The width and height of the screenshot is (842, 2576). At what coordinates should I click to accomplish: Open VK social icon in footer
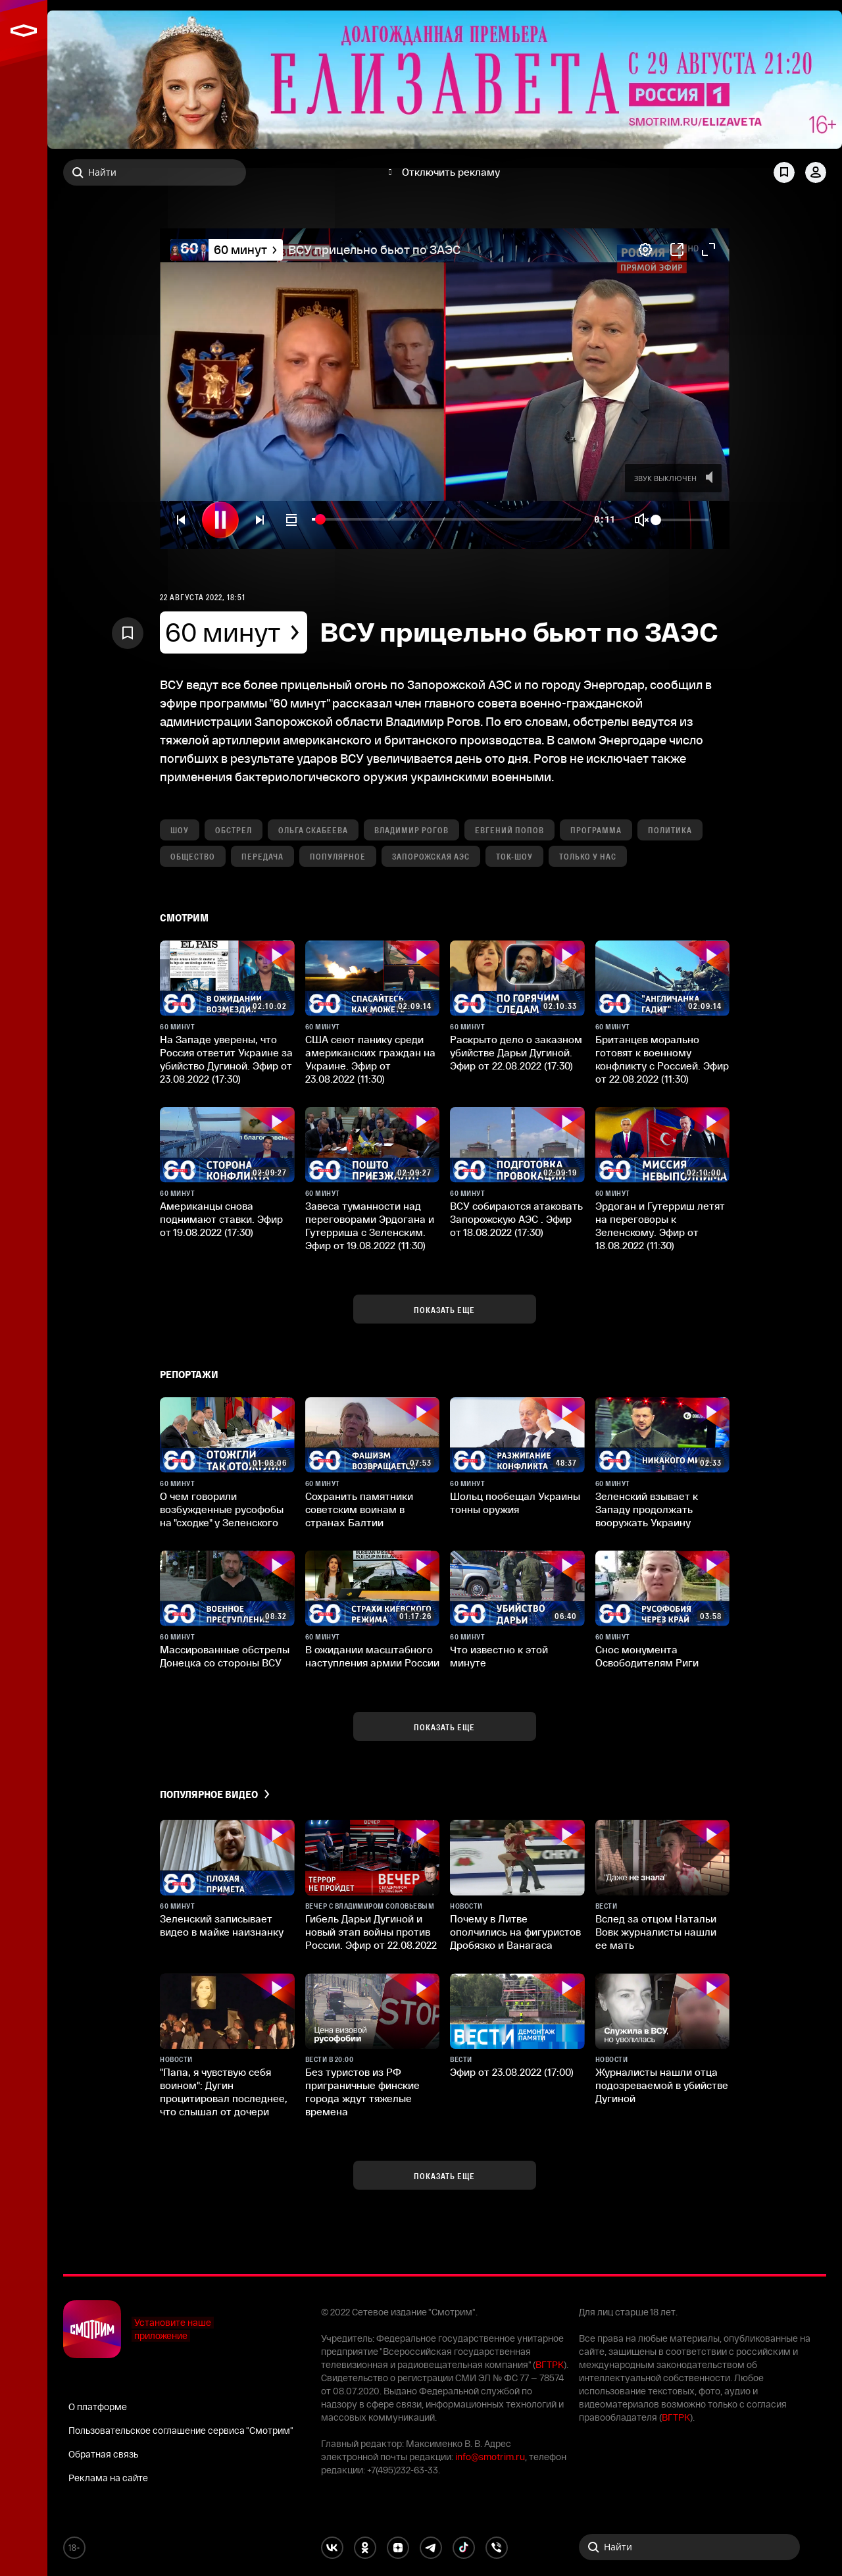(x=332, y=2547)
